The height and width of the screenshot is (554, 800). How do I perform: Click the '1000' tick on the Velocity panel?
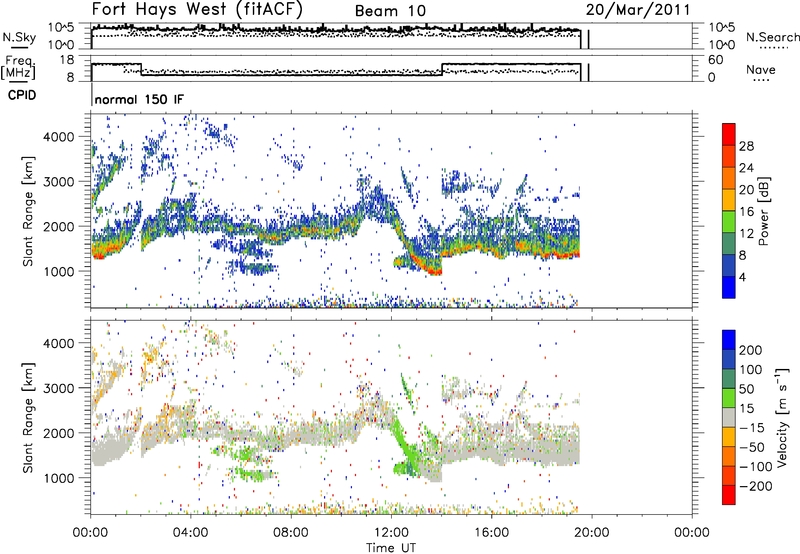point(59,478)
